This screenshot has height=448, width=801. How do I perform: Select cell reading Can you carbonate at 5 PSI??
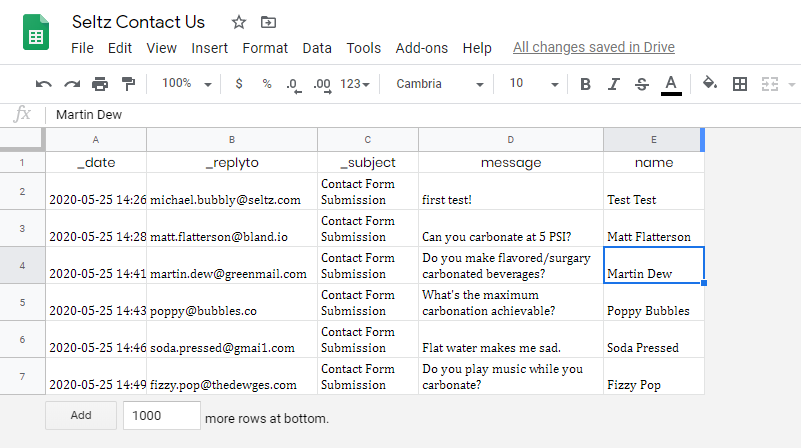click(511, 228)
